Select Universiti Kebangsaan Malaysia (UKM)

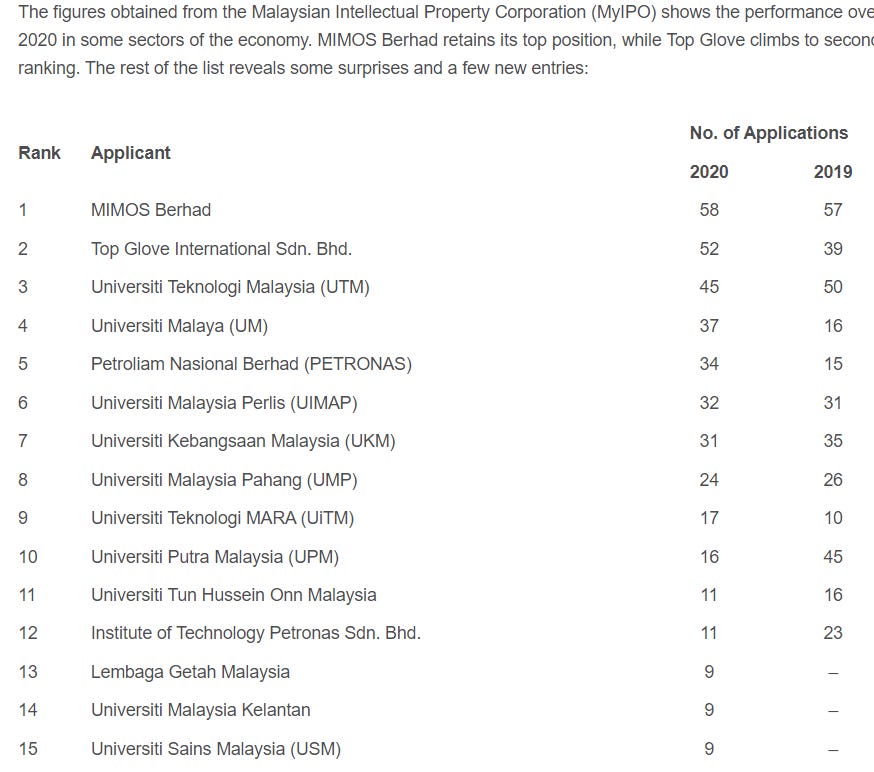click(243, 441)
